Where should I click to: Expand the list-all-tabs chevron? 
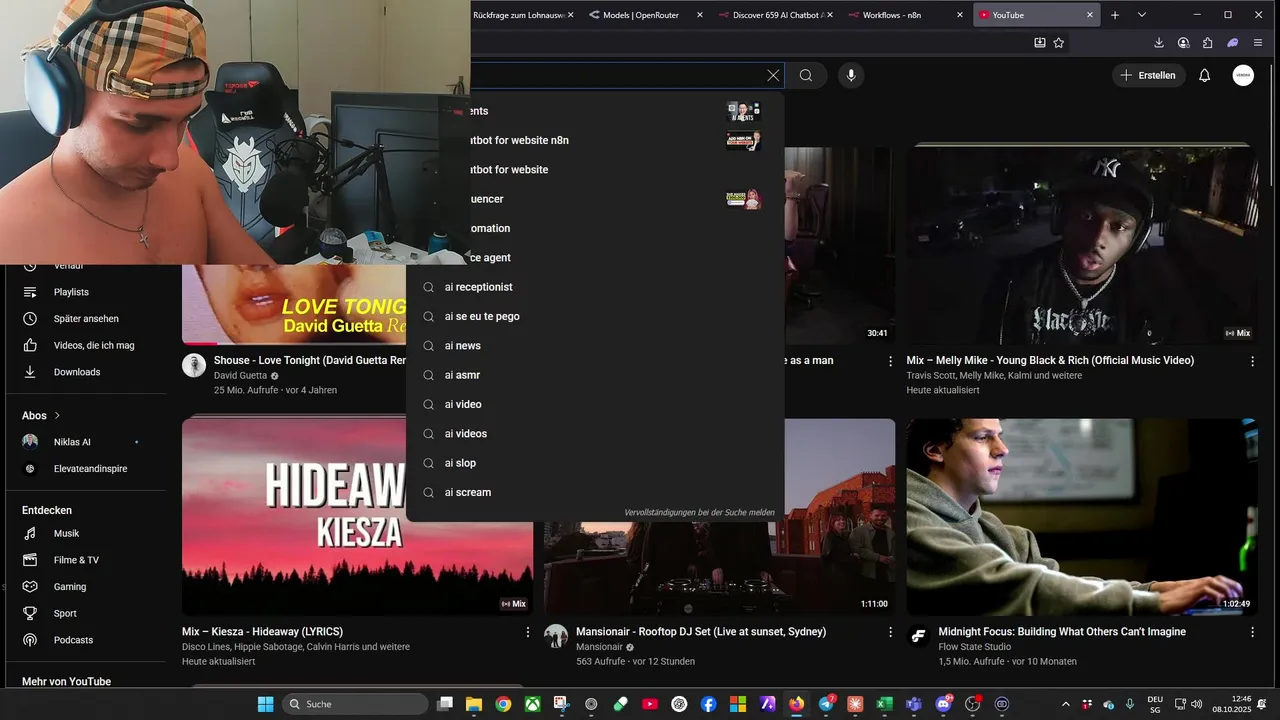[1142, 15]
